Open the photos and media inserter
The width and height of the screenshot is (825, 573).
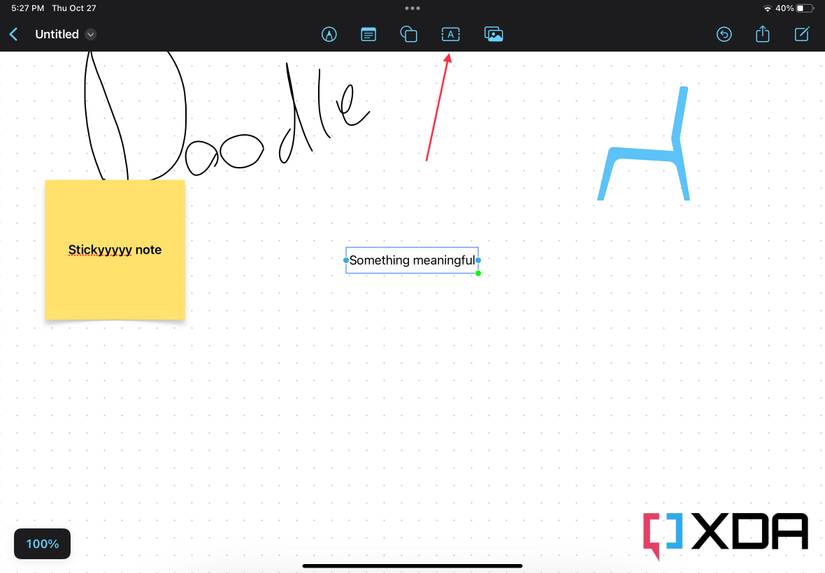pyautogui.click(x=494, y=35)
